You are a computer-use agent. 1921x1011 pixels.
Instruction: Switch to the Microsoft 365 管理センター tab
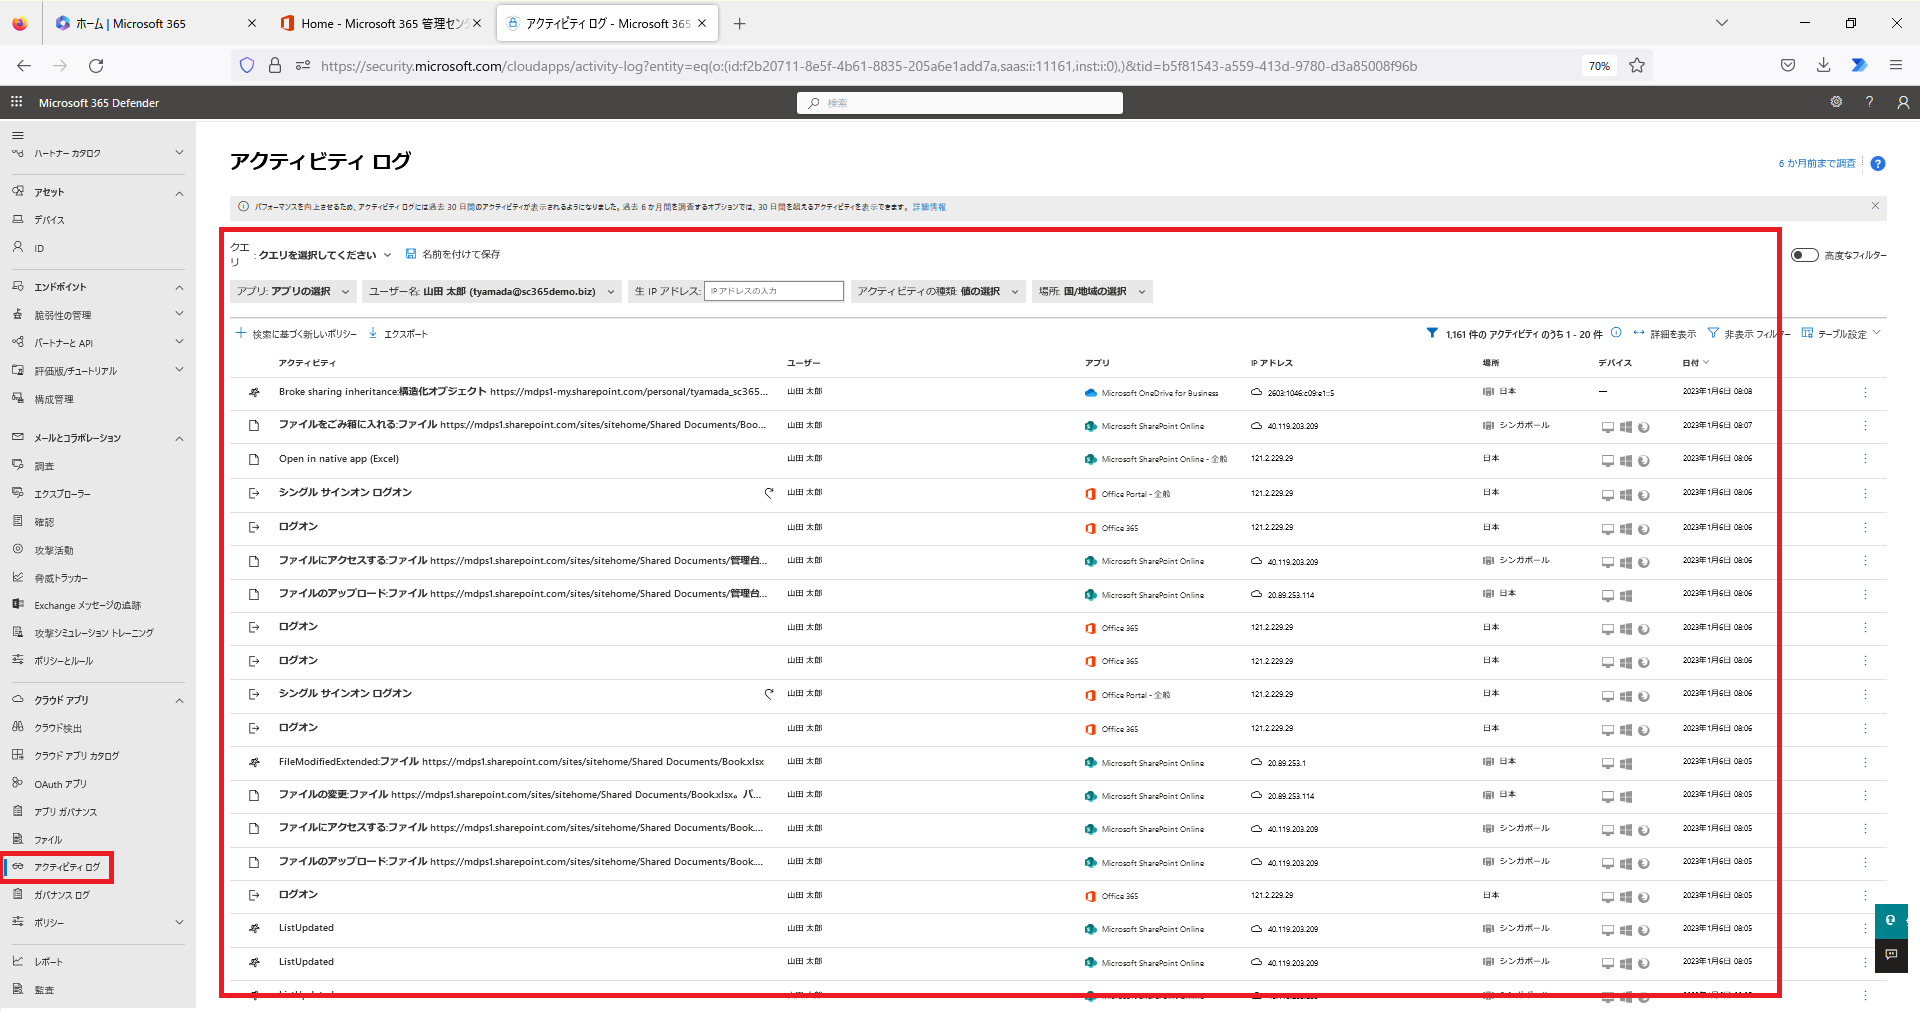[380, 23]
